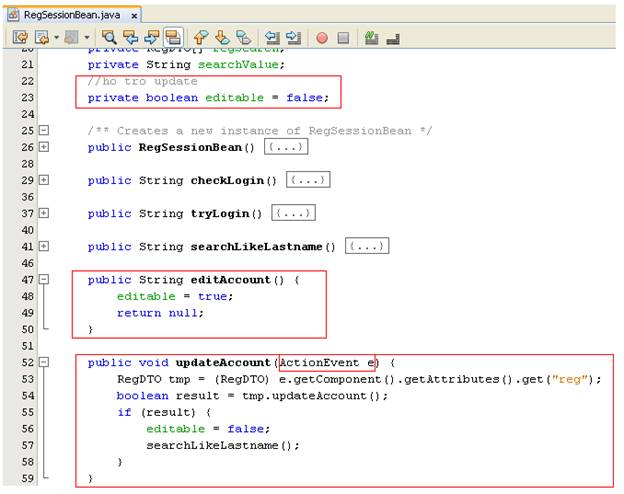624x494 pixels.
Task: Click "if (result)" on line 55
Action: [156, 412]
